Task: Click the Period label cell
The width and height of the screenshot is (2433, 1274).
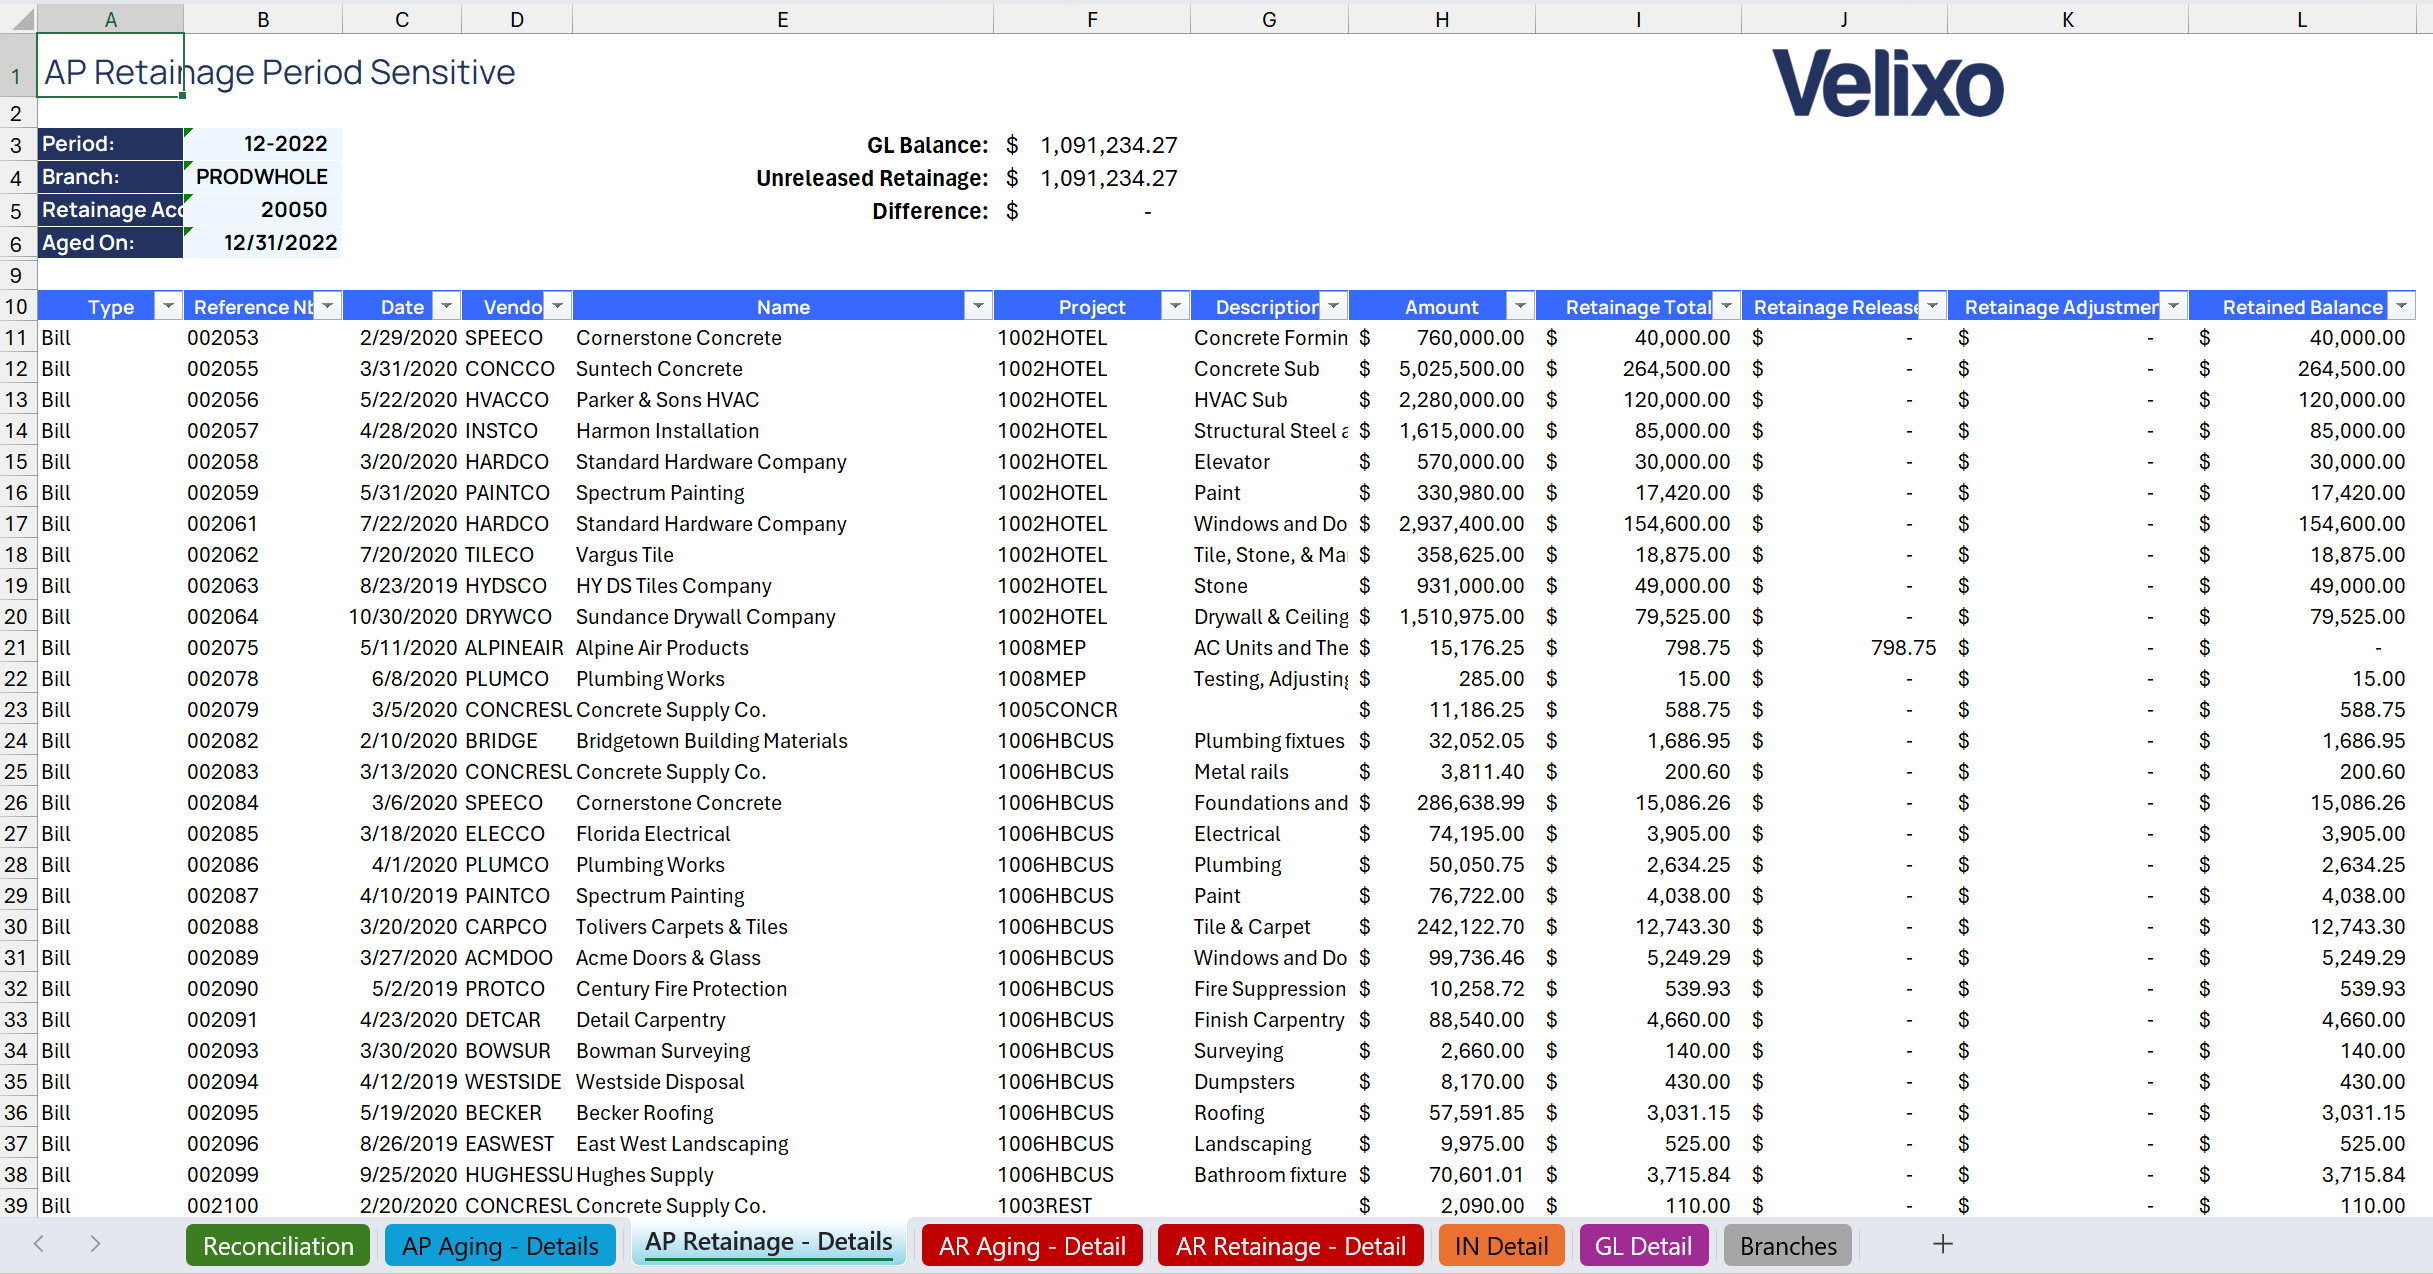Action: click(110, 144)
